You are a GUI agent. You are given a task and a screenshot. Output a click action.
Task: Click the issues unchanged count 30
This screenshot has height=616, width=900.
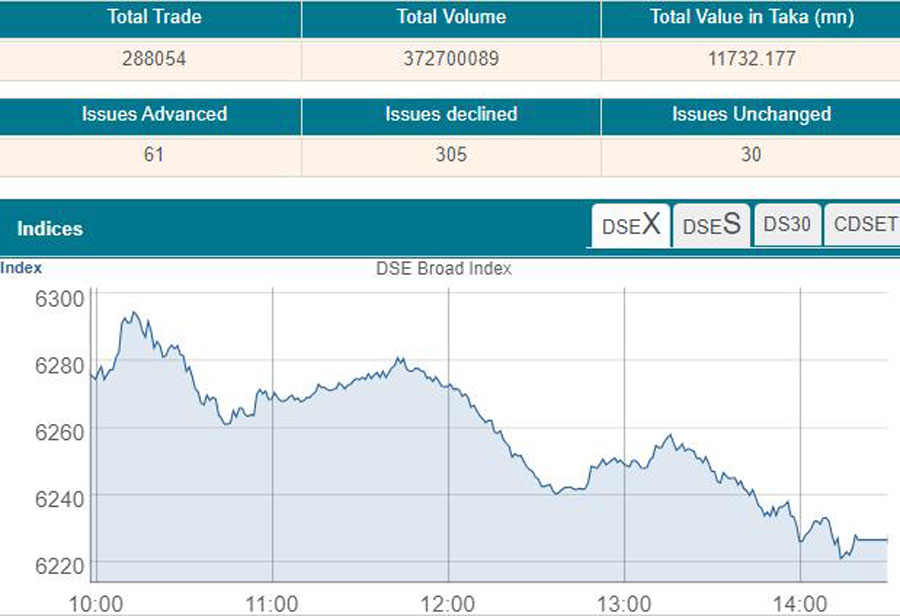click(751, 155)
